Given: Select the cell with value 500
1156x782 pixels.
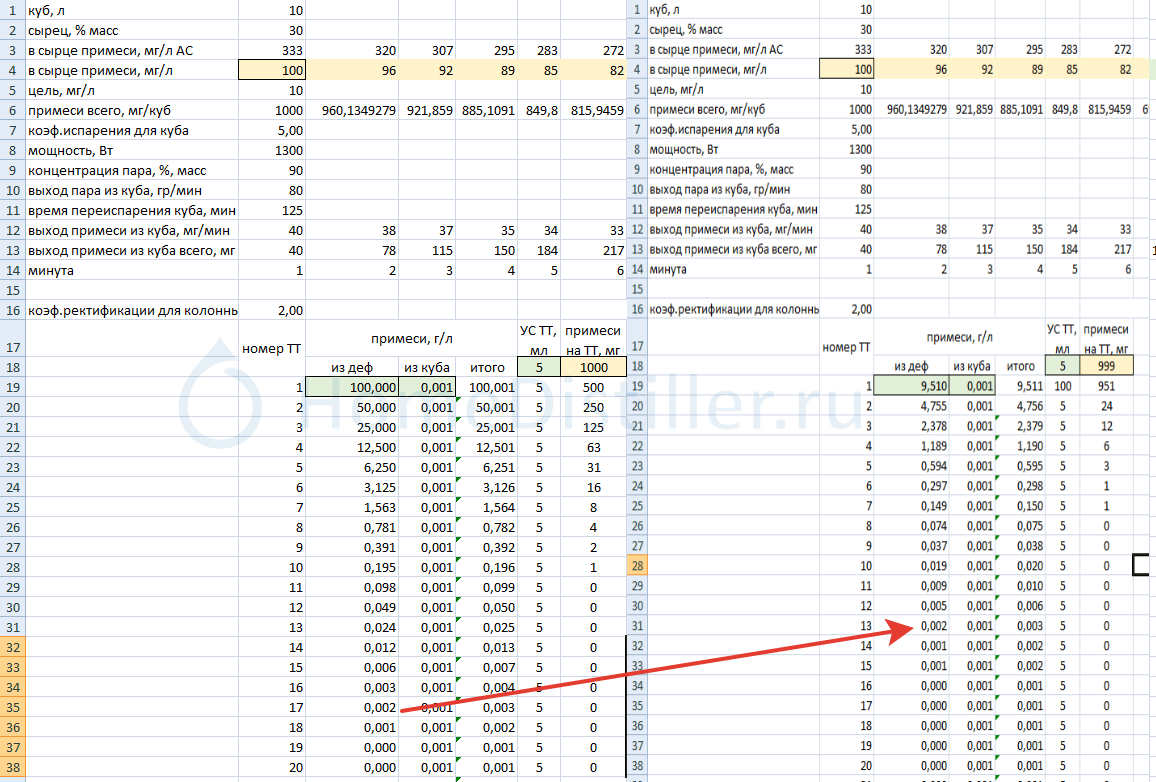Looking at the screenshot, I should (593, 387).
